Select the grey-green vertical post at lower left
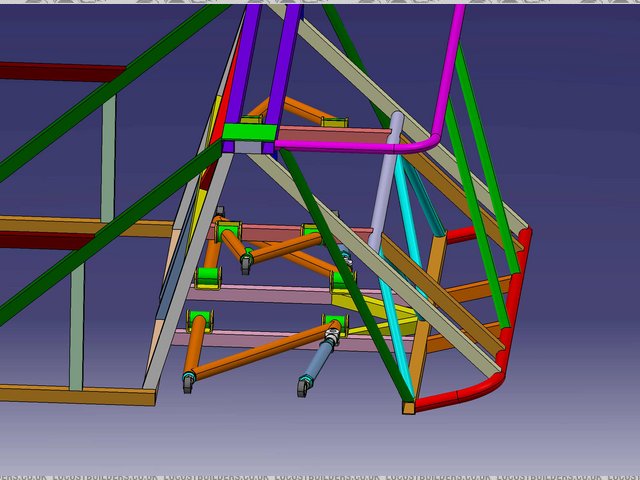Viewport: 640px width, 480px height. click(76, 325)
